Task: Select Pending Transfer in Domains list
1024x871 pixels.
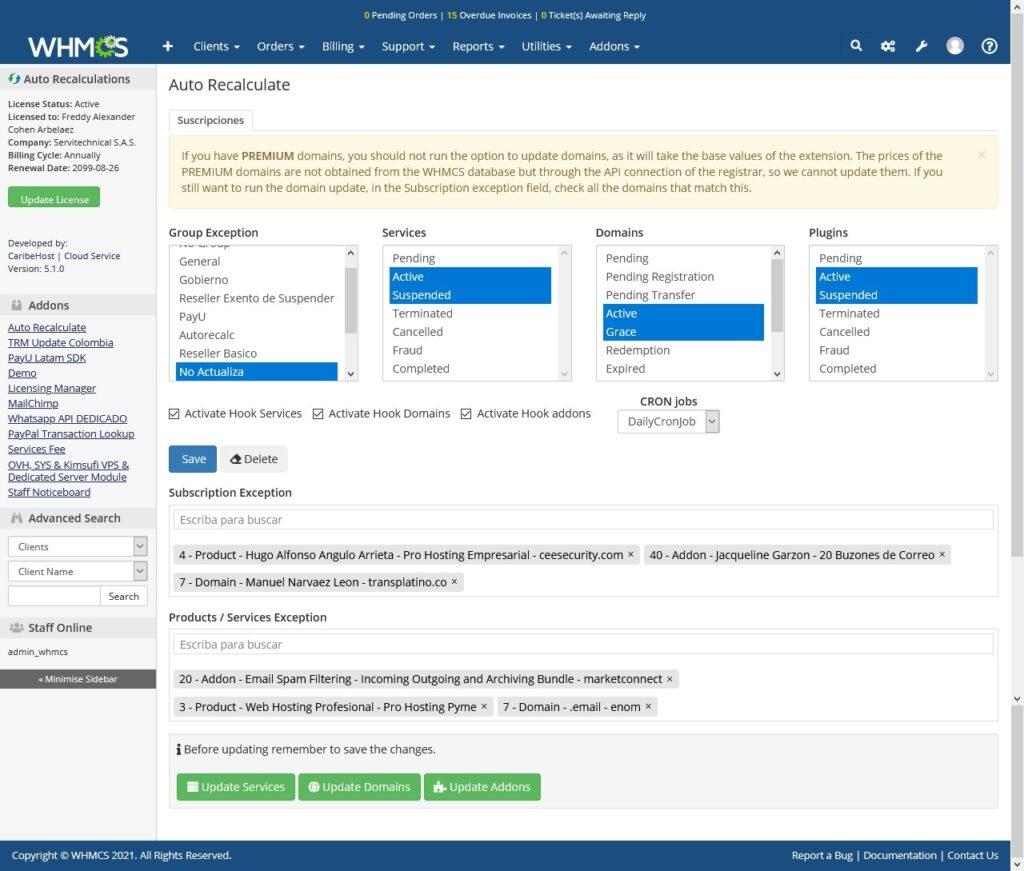Action: coord(683,295)
